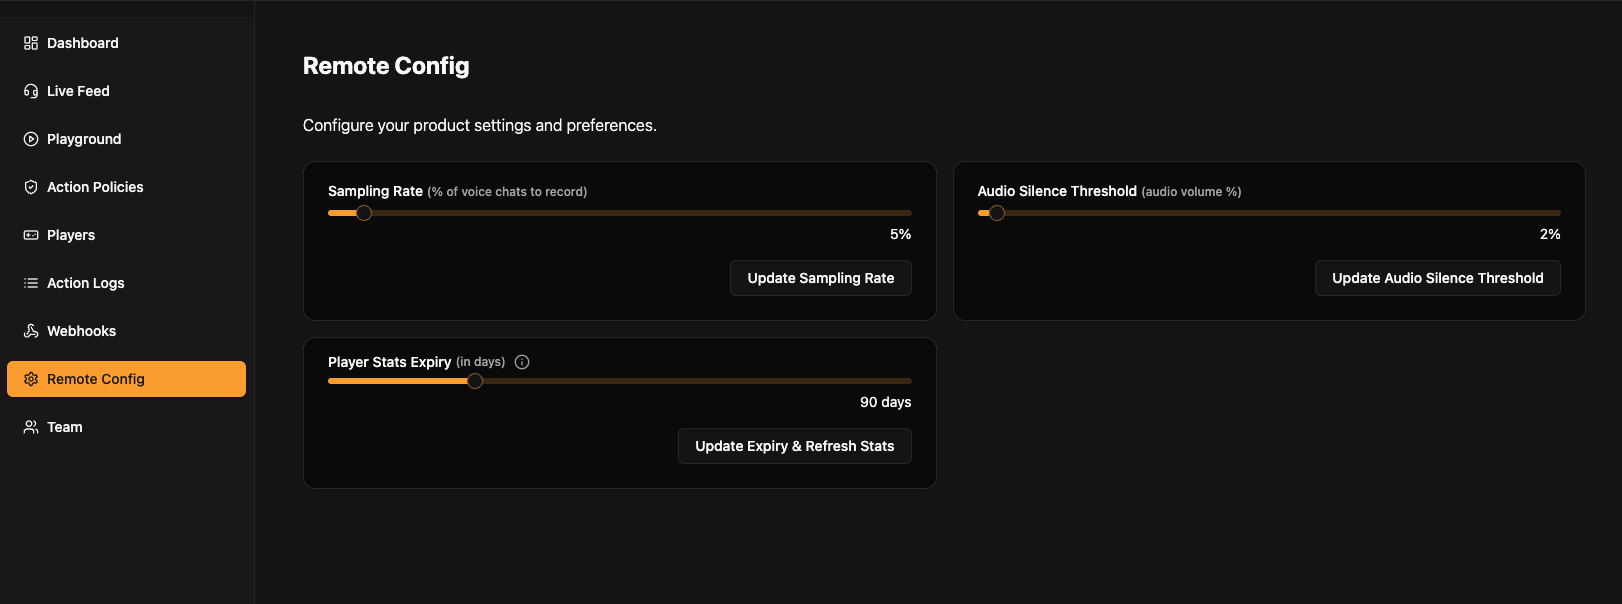Screen dimensions: 1622x604
Task: Click the Update Sampling Rate button
Action: click(820, 278)
